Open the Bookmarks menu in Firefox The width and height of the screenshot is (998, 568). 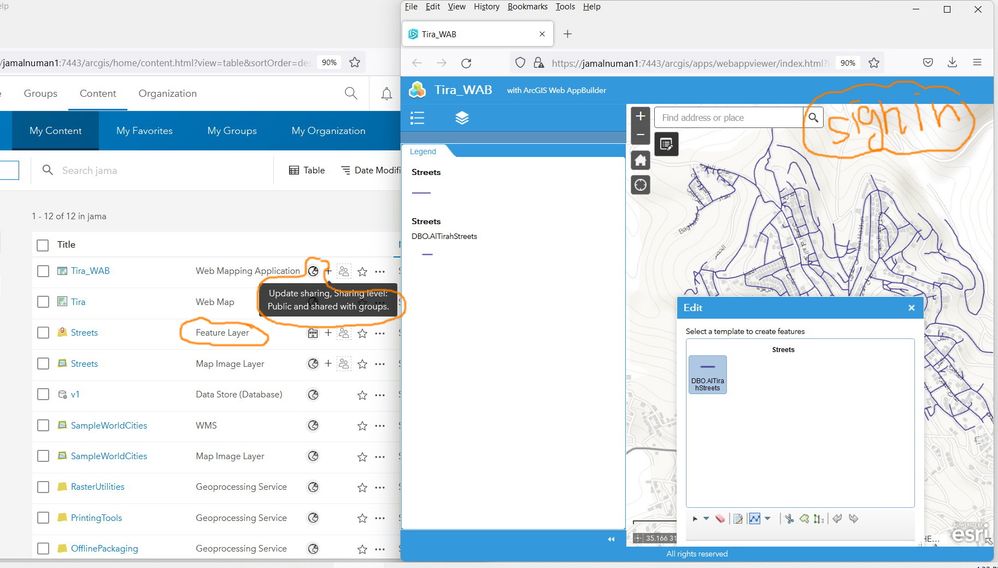pos(528,7)
